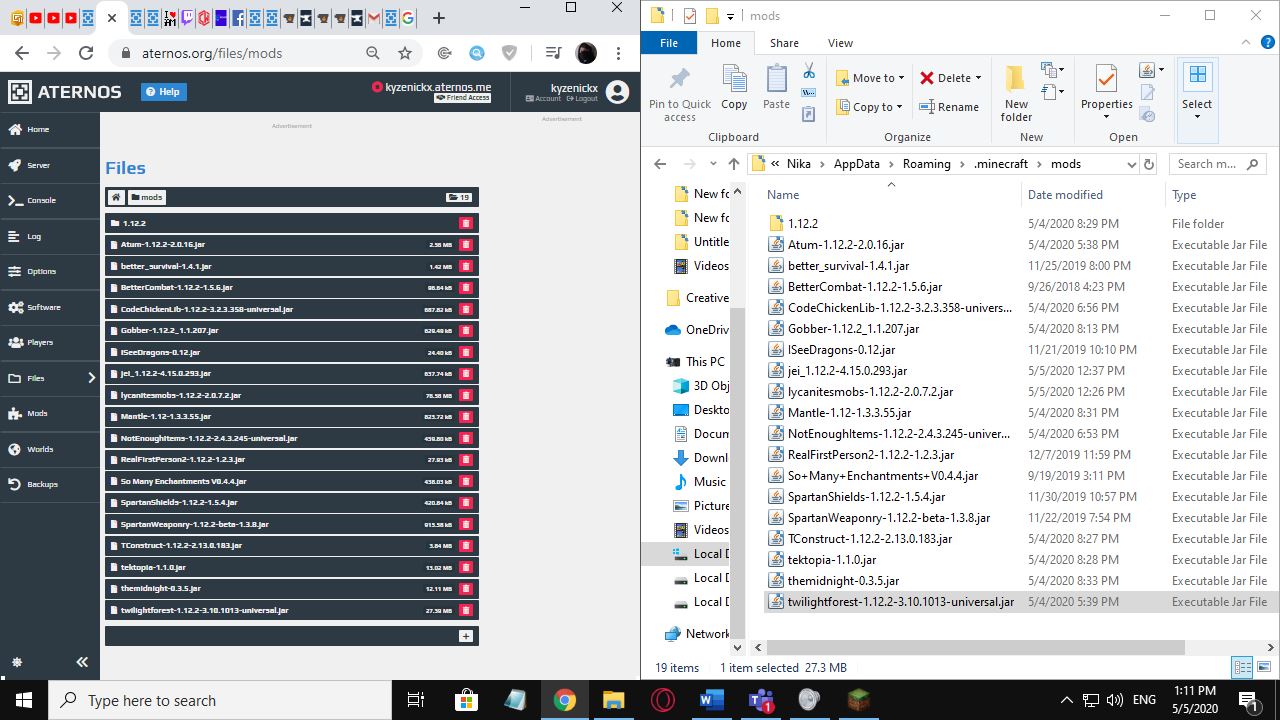Open Word from the taskbar

pos(711,700)
